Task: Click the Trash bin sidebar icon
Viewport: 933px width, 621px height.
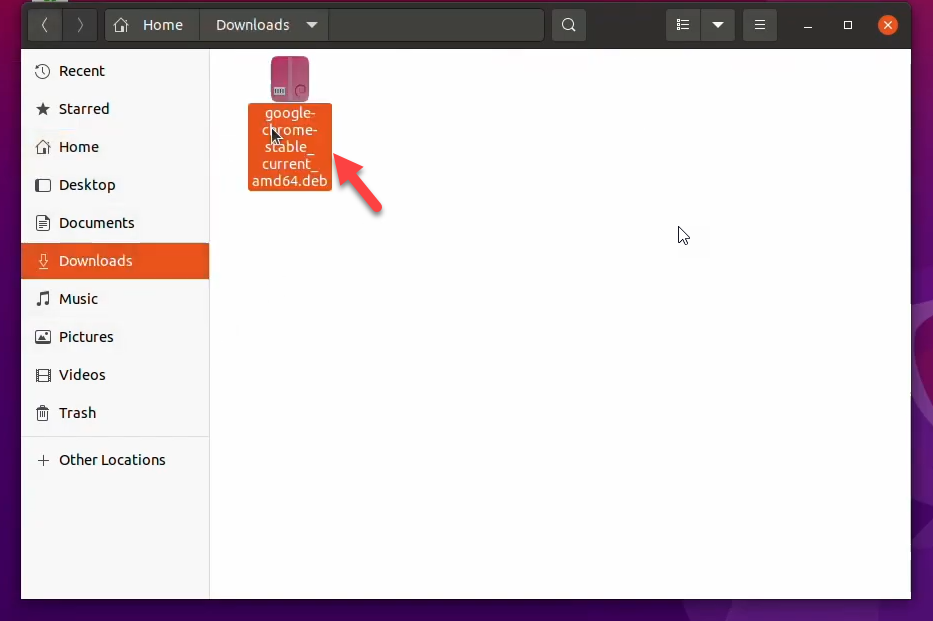Action: coord(43,413)
